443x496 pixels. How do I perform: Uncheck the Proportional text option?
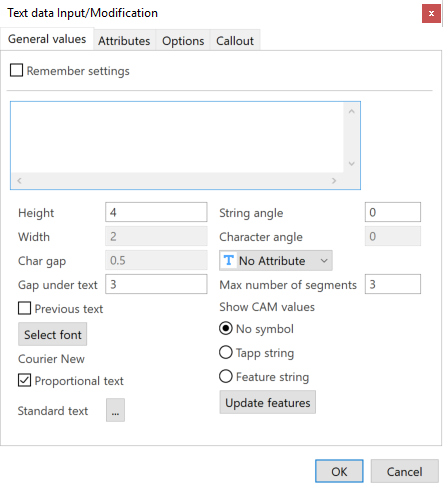(24, 380)
